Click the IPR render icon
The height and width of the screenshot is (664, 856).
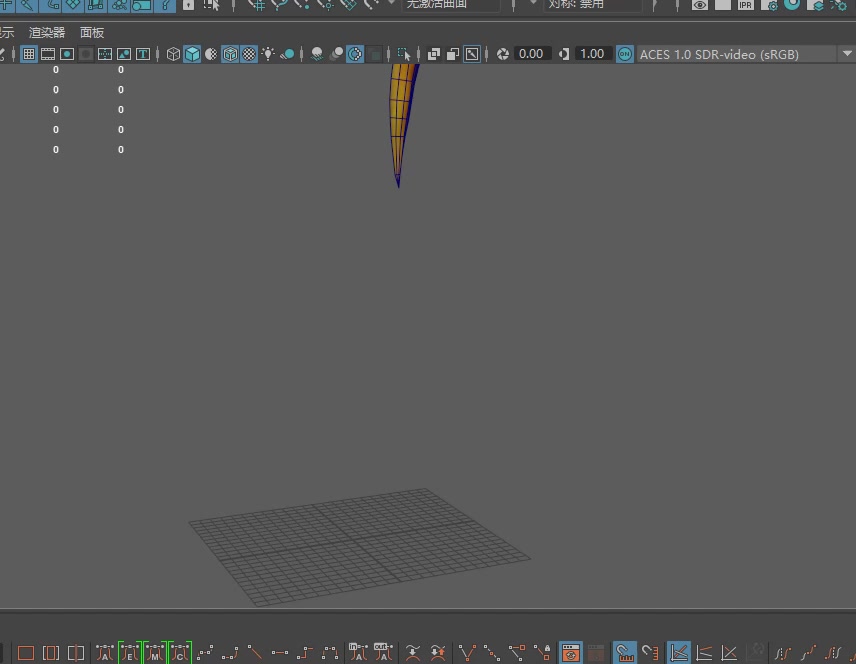(746, 5)
